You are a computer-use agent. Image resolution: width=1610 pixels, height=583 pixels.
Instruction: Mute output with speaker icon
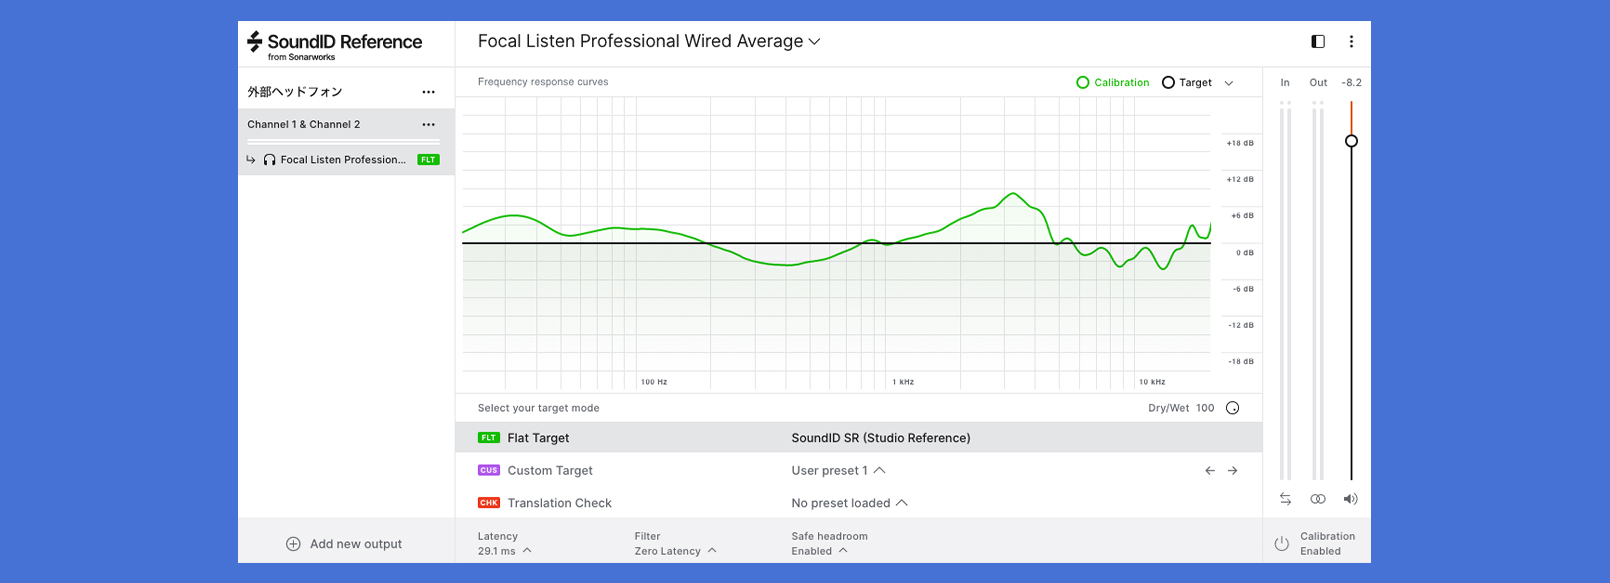(x=1350, y=499)
